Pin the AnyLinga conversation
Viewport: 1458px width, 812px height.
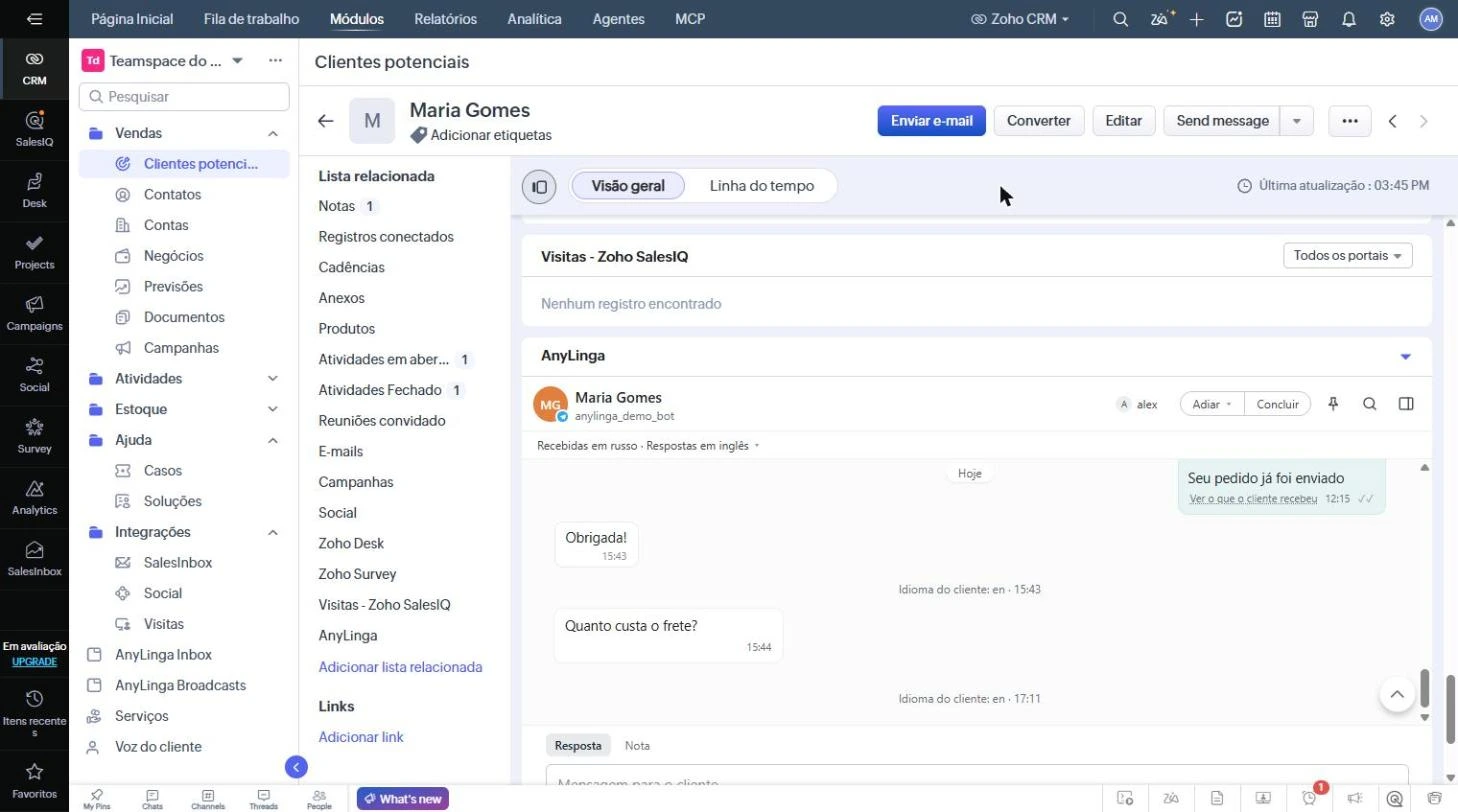click(x=1333, y=404)
